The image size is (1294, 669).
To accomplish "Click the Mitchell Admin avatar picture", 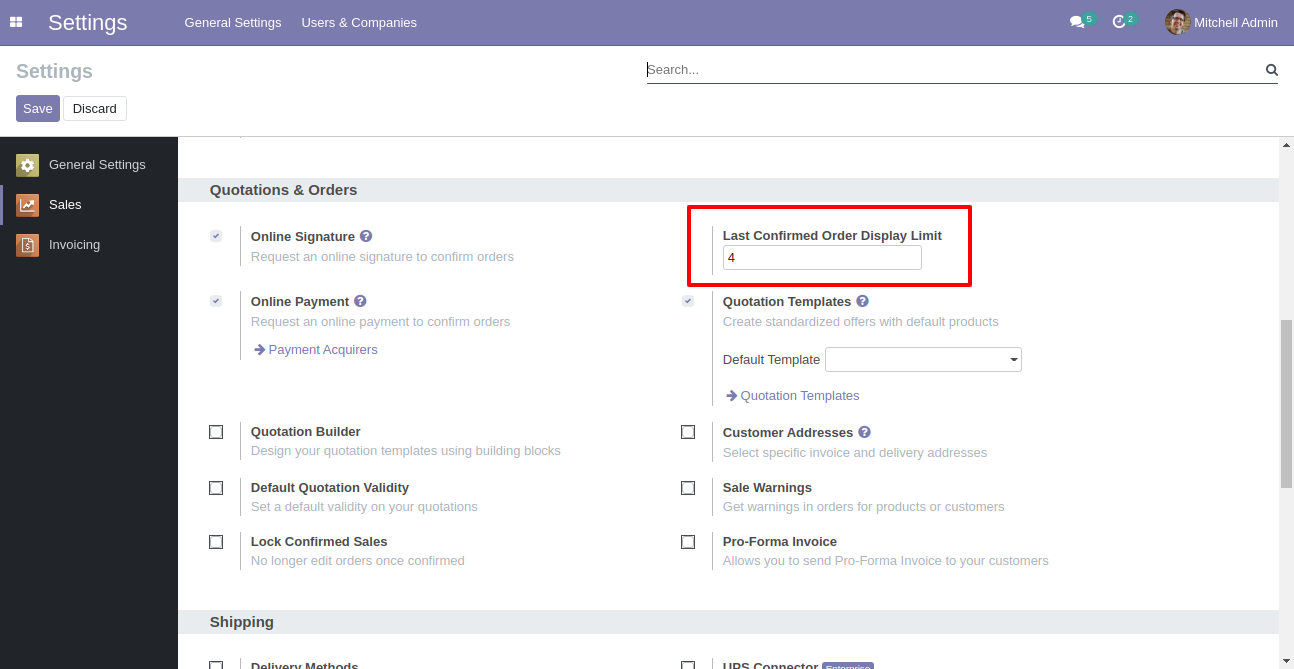I will [x=1177, y=22].
